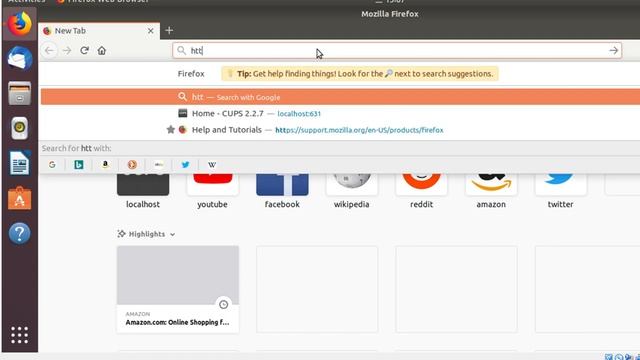This screenshot has height=360, width=640.
Task: Search htt with Amazon icon
Action: [x=105, y=164]
